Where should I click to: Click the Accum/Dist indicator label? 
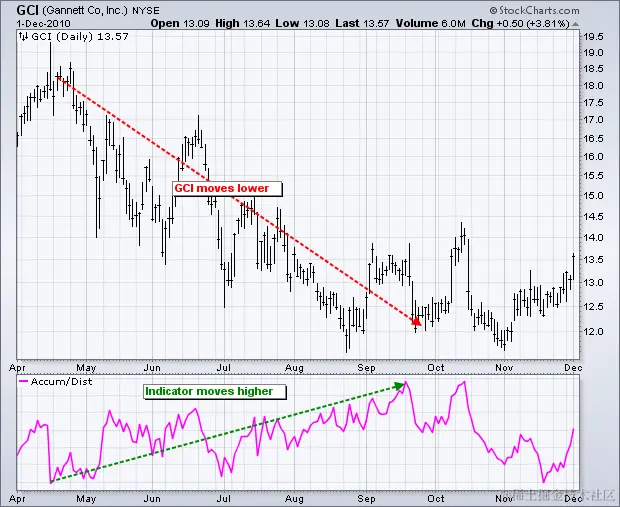(x=61, y=382)
